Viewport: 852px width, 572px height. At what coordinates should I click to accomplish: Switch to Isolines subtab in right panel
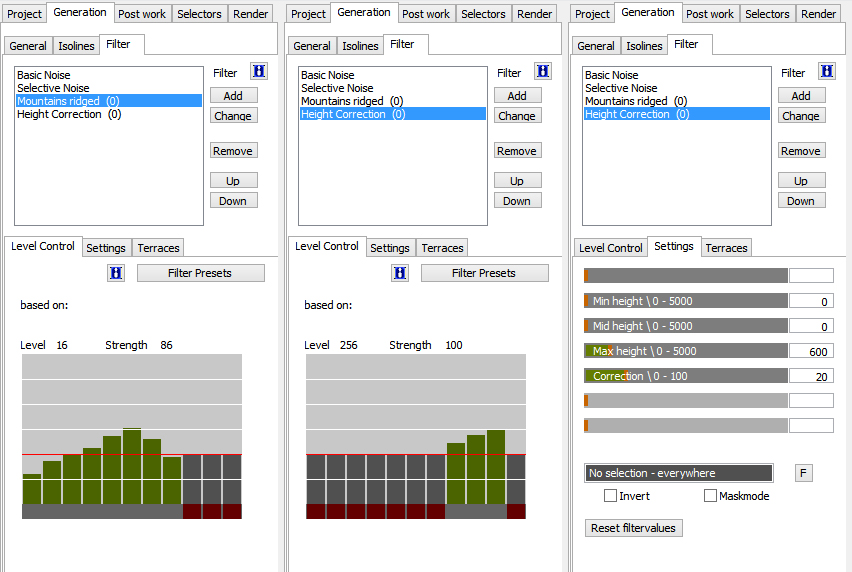point(644,46)
